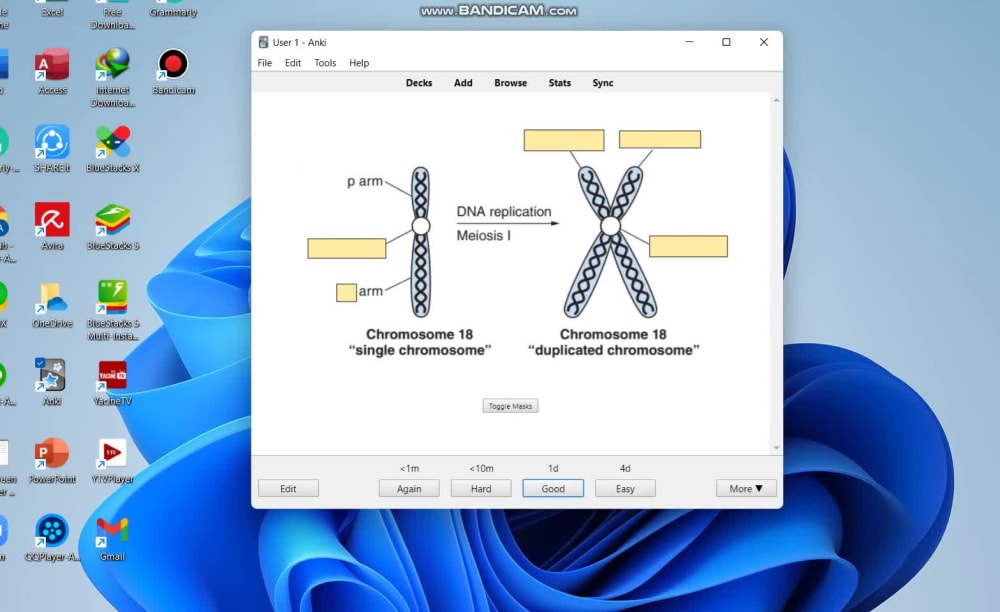Rate card as Easy

pos(625,488)
